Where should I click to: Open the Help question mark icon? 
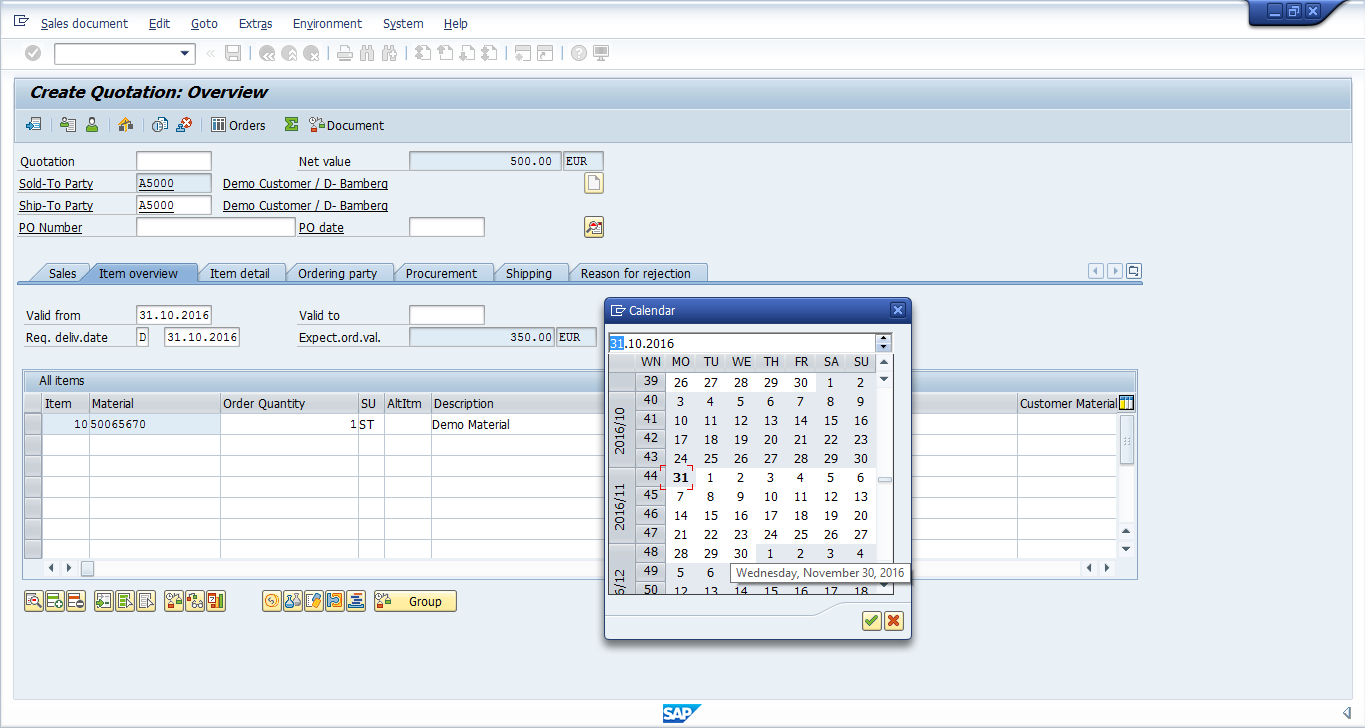(x=579, y=53)
